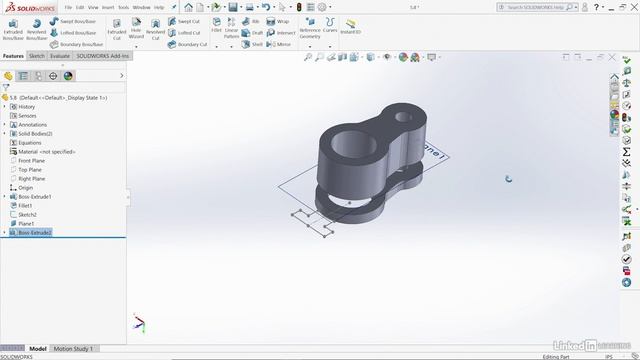This screenshot has width=640, height=360.
Task: Select the Revolved Cut tool
Action: click(156, 29)
